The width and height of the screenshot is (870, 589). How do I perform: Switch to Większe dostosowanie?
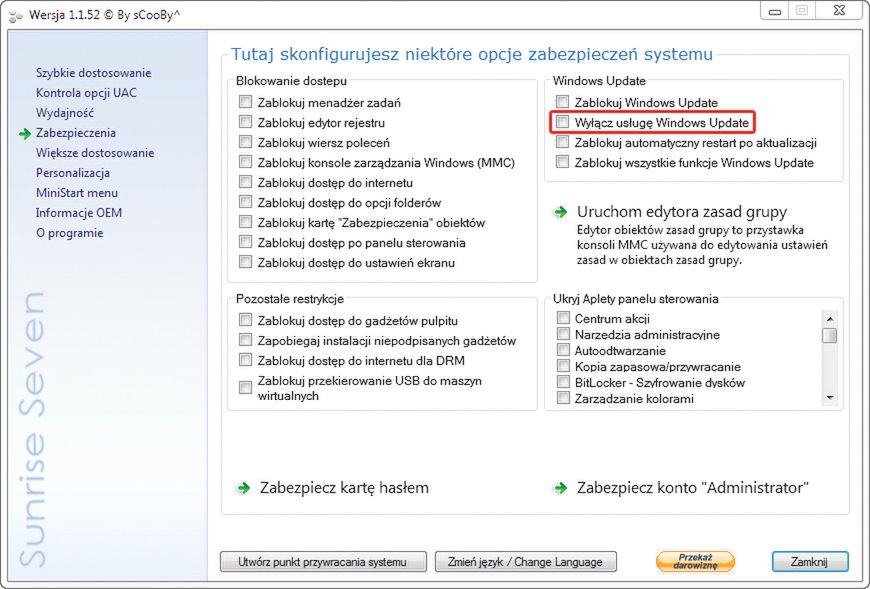95,153
